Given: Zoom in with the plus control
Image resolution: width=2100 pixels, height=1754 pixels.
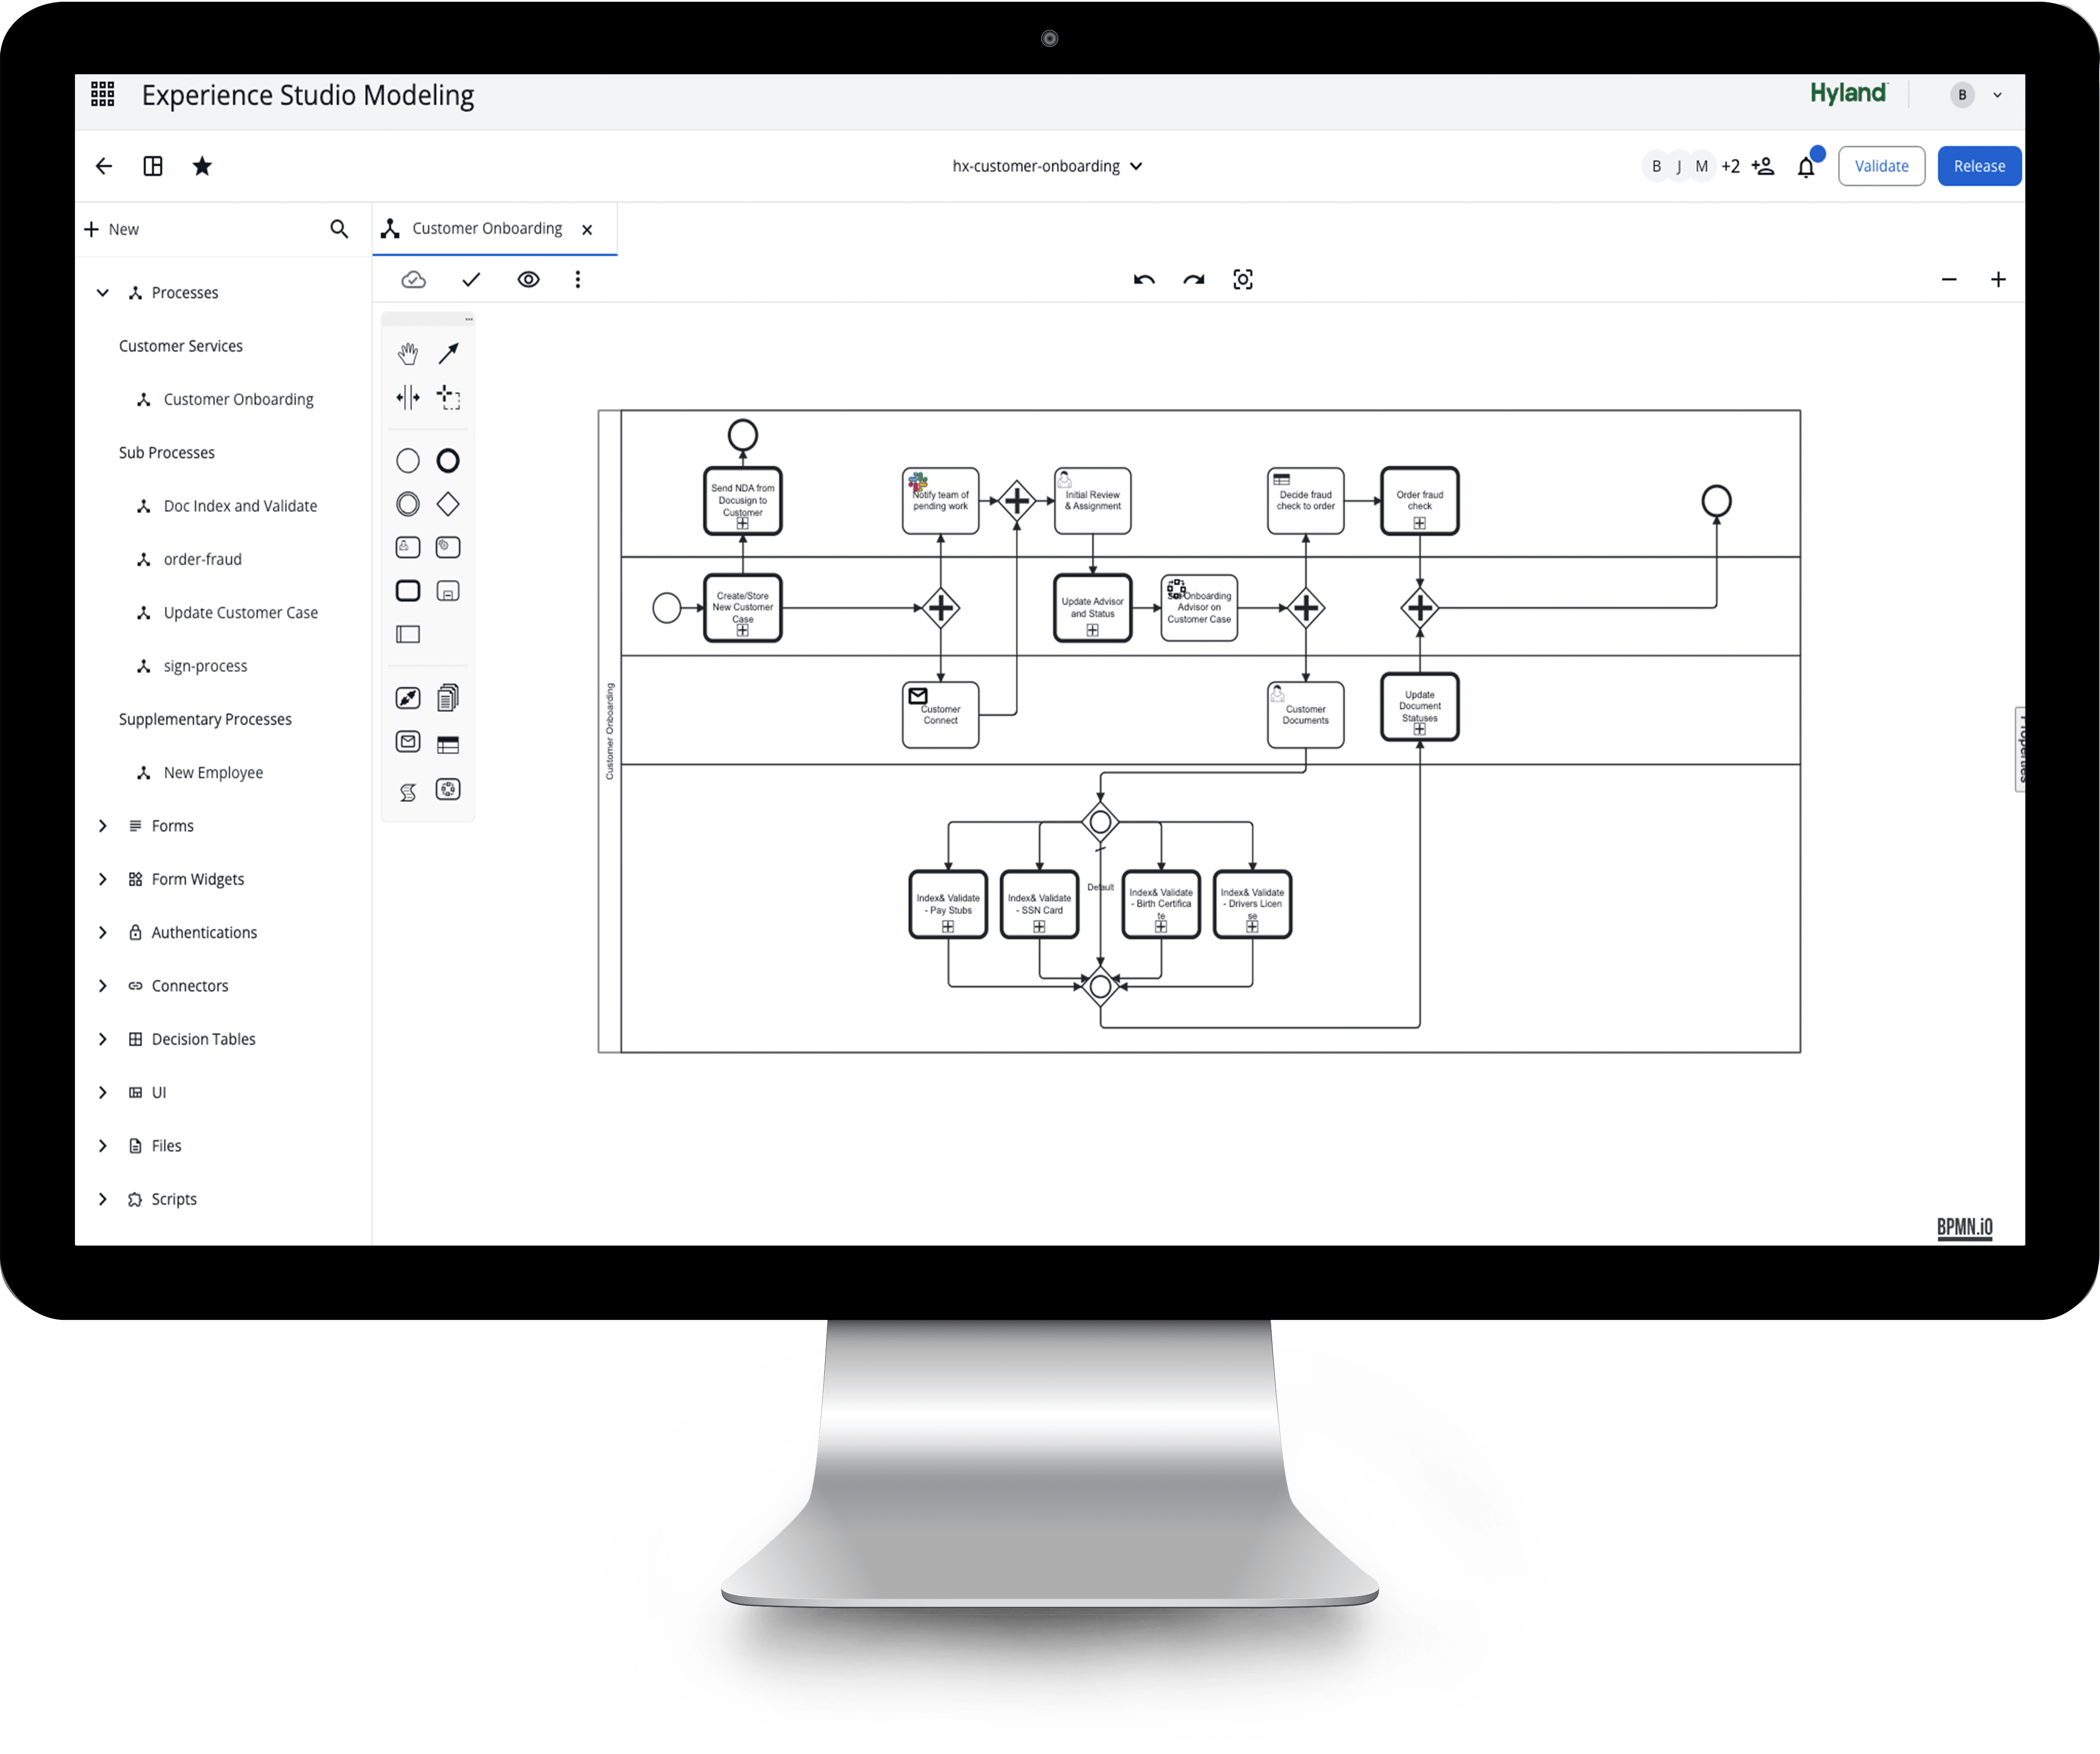Looking at the screenshot, I should [1997, 280].
